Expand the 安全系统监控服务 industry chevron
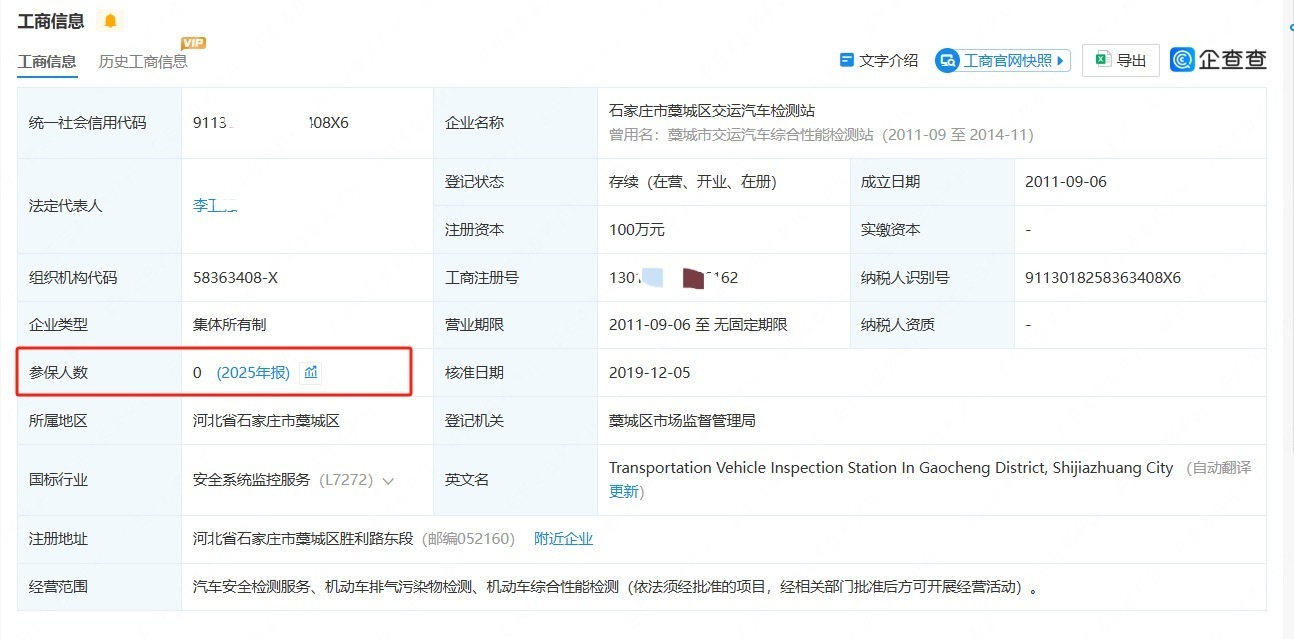The width and height of the screenshot is (1294, 639). (388, 481)
